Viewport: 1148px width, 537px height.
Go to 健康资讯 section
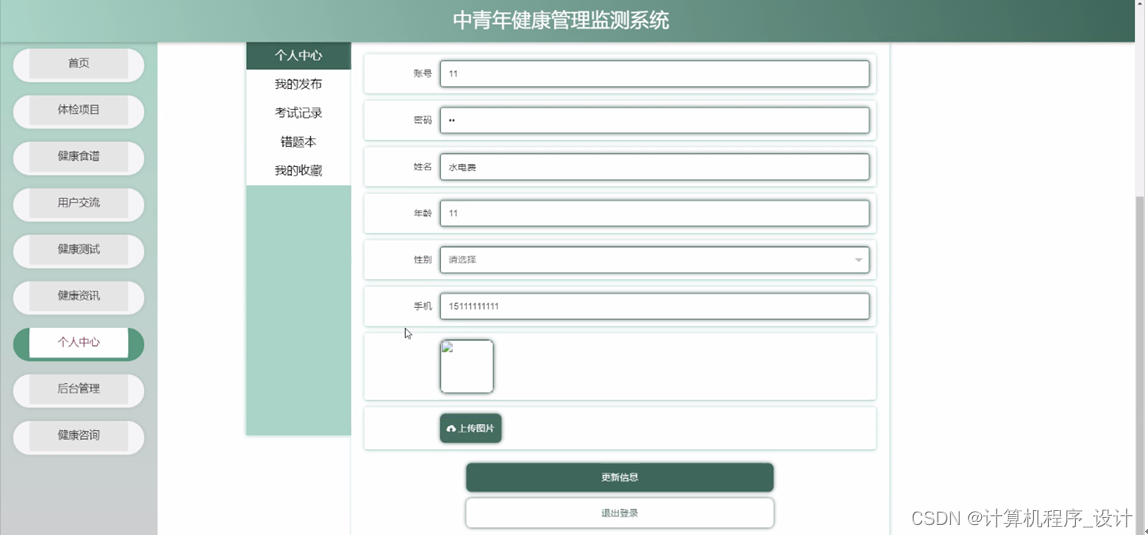tap(78, 297)
